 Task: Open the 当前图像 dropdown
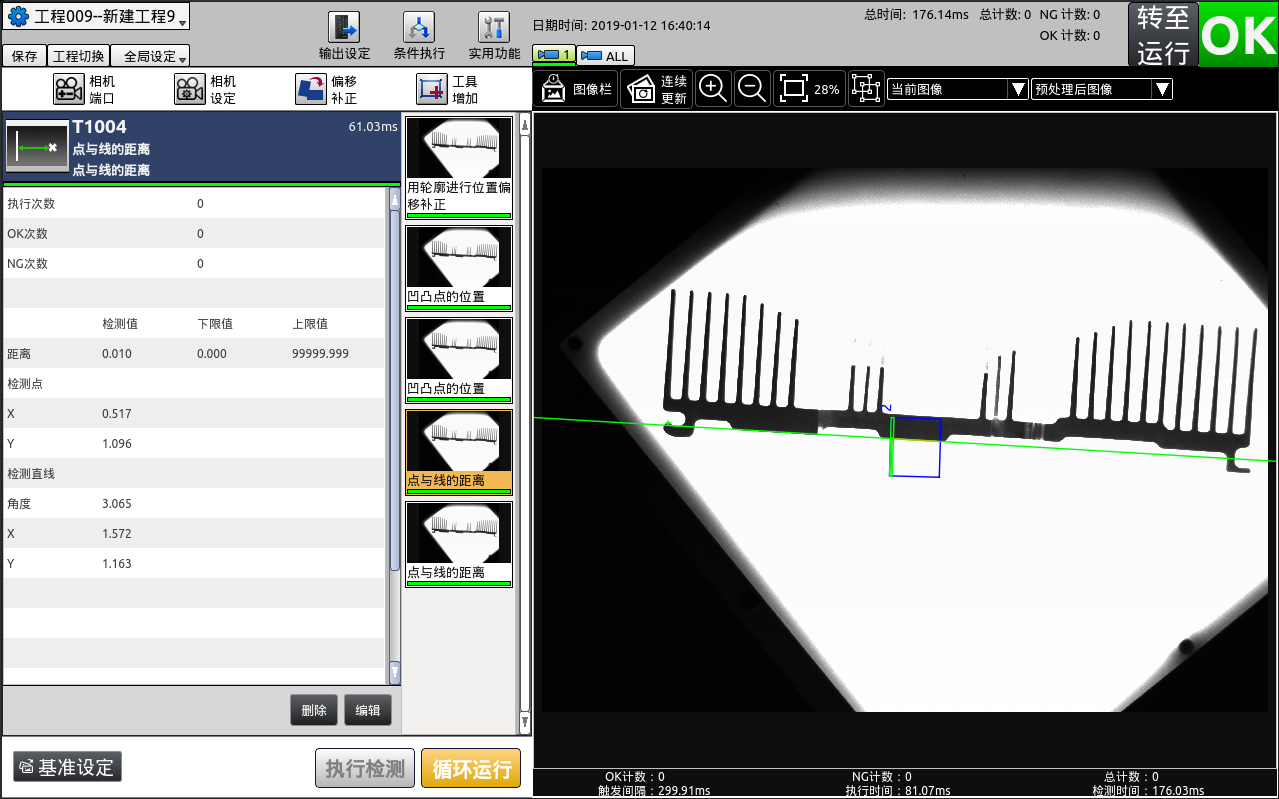point(958,89)
